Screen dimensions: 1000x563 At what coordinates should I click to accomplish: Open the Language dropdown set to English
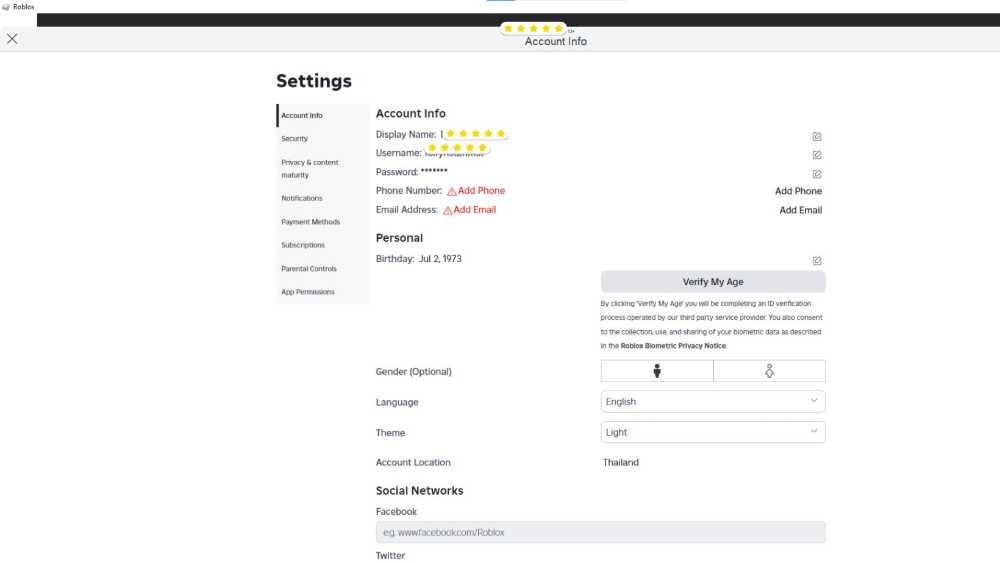pyautogui.click(x=713, y=402)
